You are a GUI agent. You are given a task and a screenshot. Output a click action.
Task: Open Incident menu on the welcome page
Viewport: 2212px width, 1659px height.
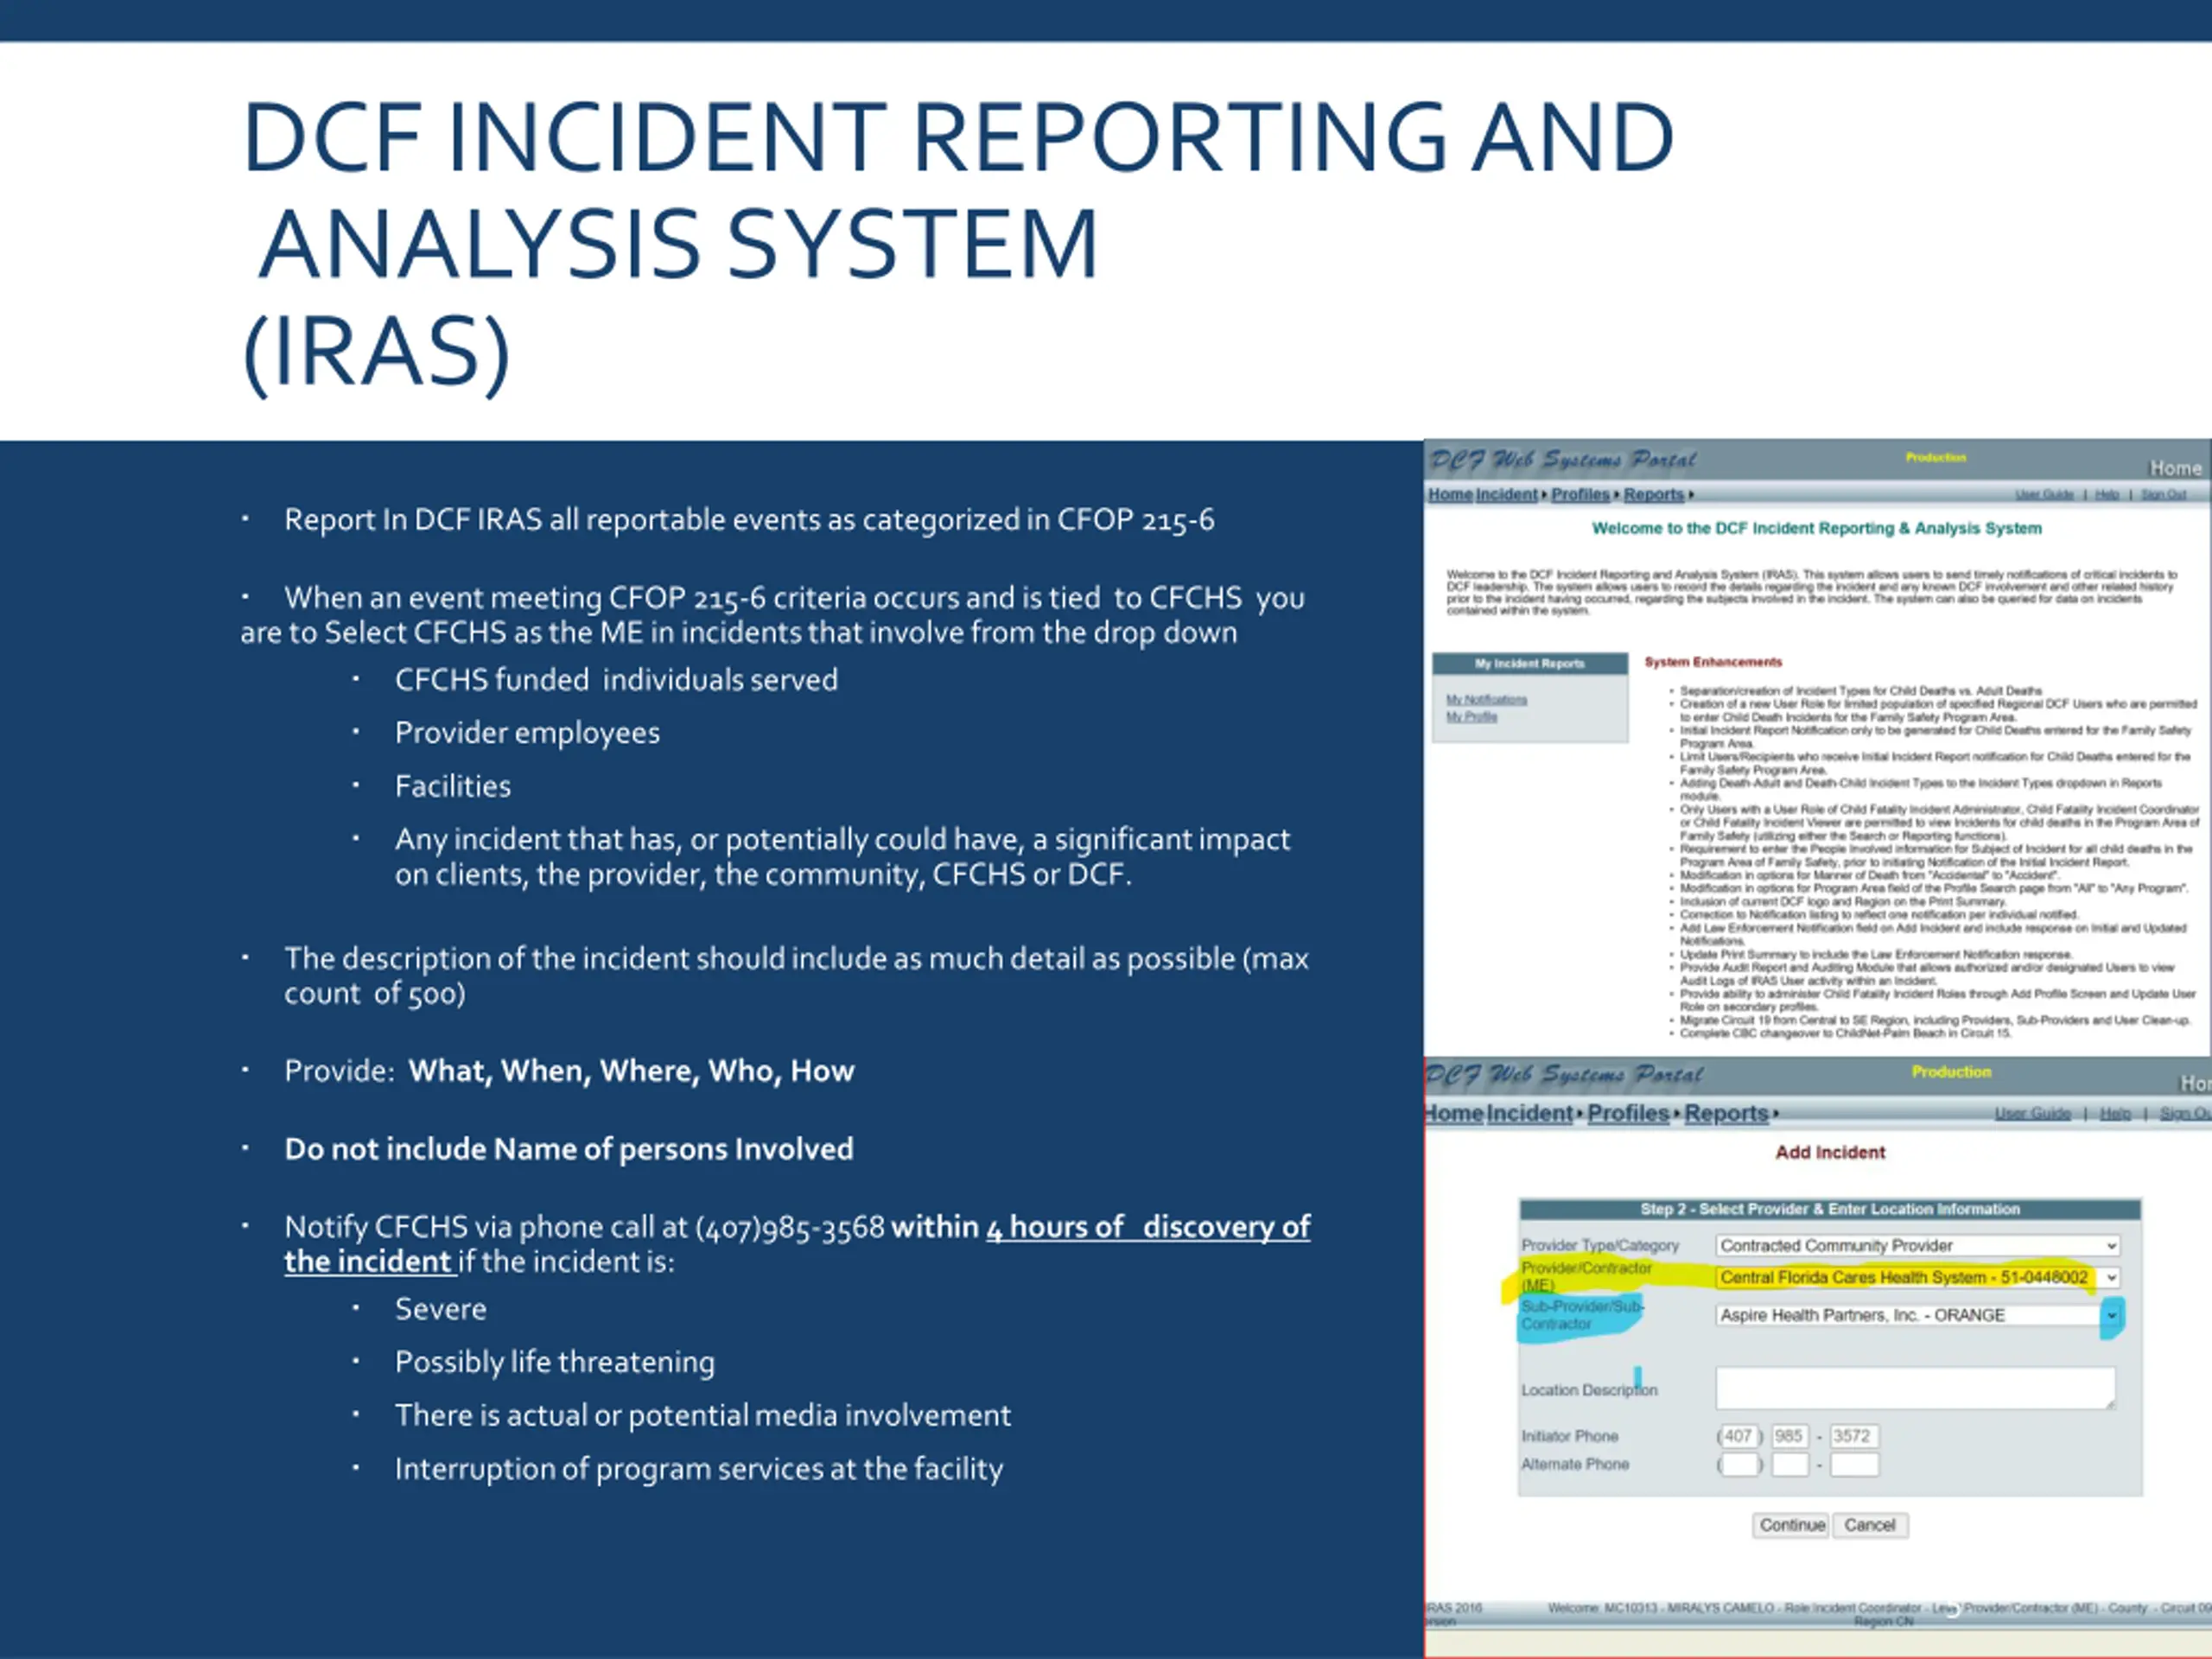[x=1507, y=494]
